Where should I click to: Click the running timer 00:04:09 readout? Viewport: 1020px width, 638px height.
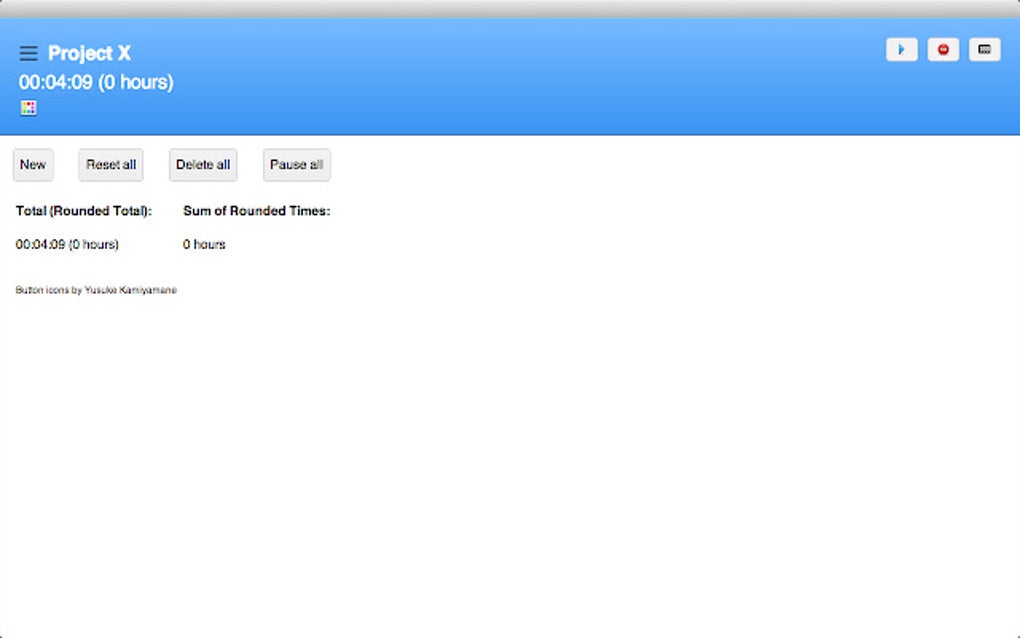93,82
